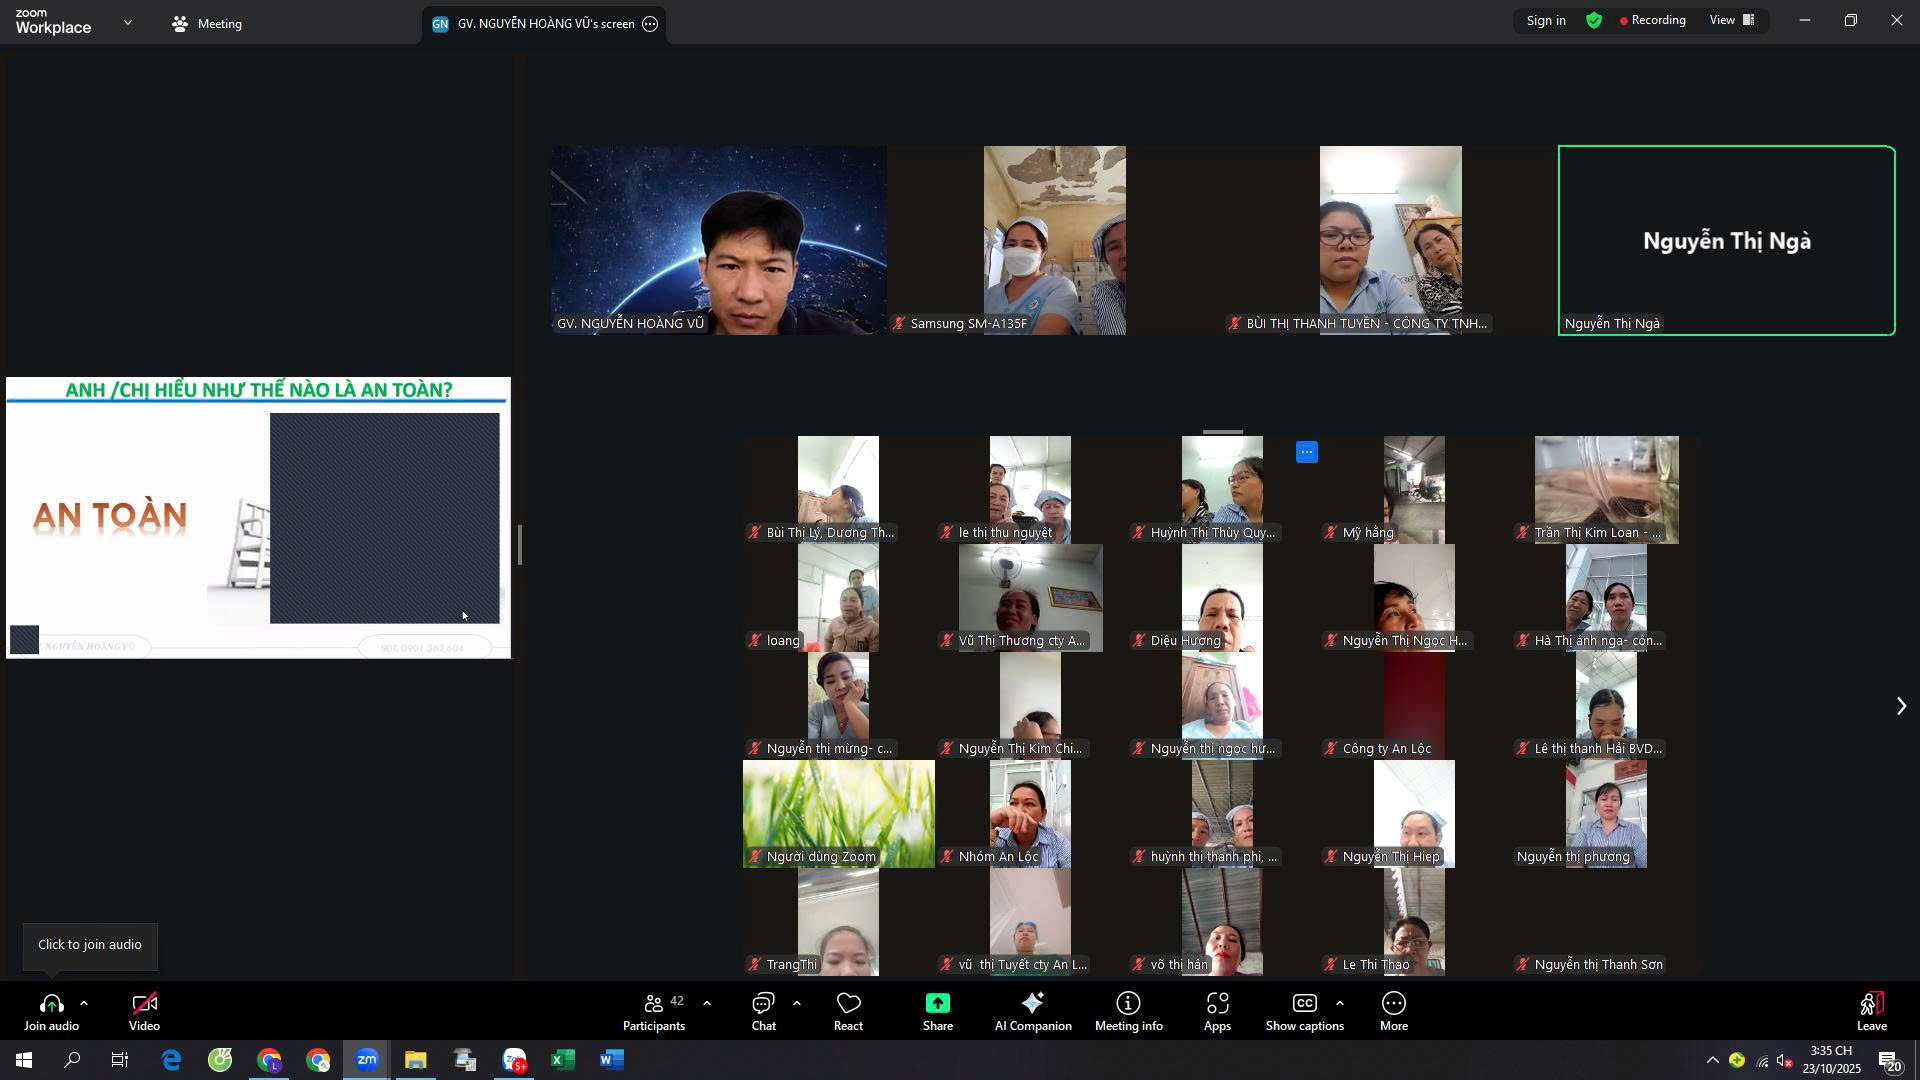This screenshot has width=1920, height=1080.
Task: Open AI Companion
Action: pyautogui.click(x=1033, y=1012)
